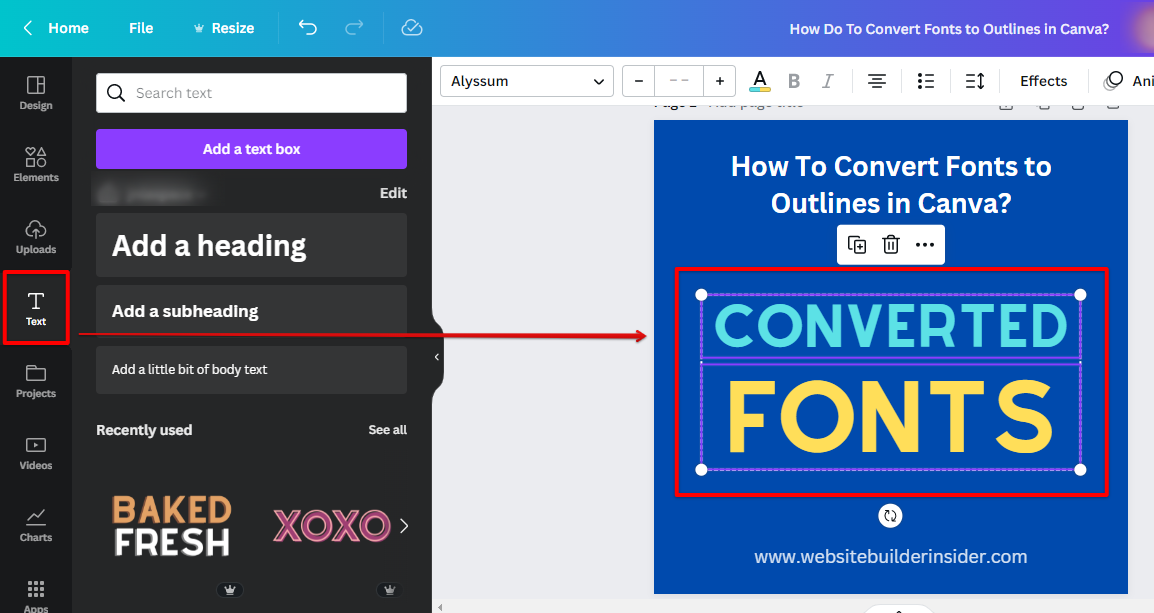Click Add a text box button

click(251, 149)
